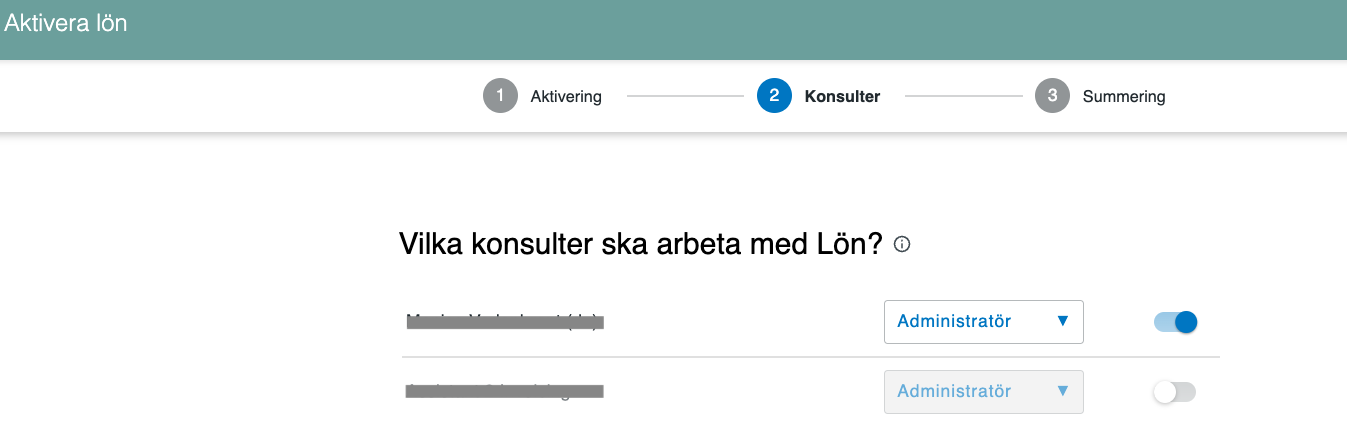Screen dimensions: 1347x424
Task: Click the connector line between Aktivering and Konsulter
Action: coord(685,97)
